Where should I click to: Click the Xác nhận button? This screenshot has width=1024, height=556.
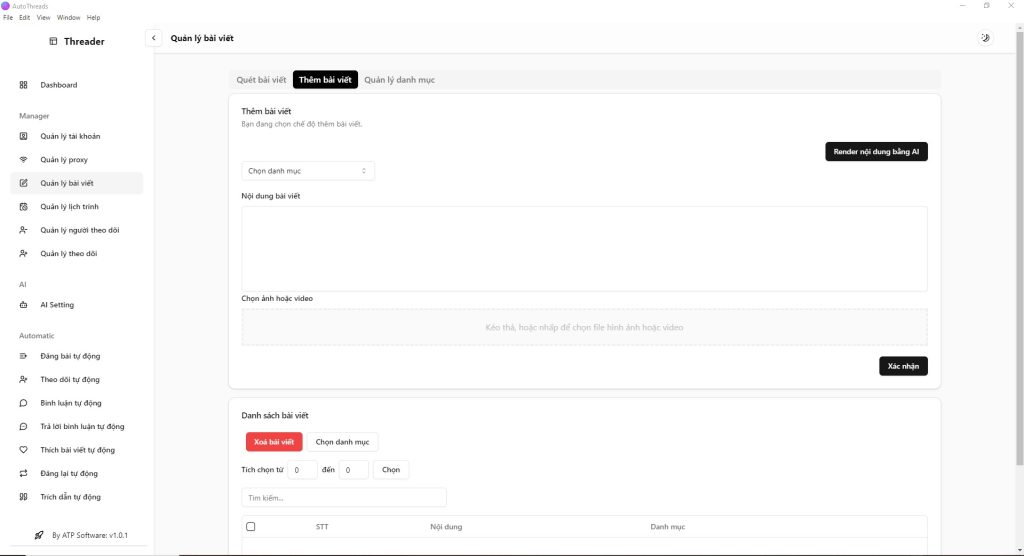[x=903, y=366]
